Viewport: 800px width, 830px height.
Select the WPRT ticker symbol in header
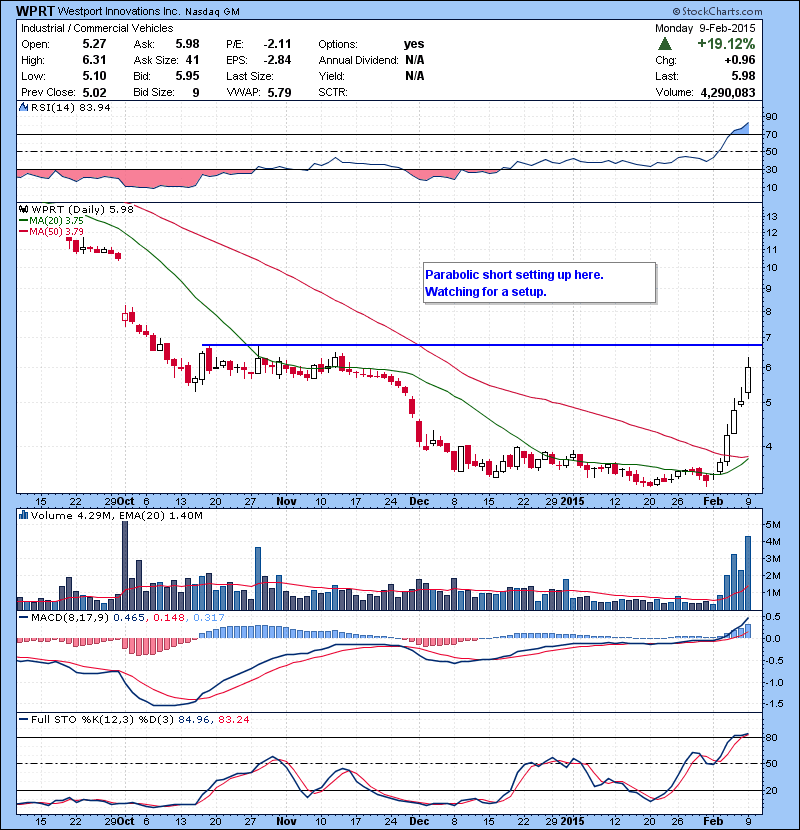click(35, 11)
